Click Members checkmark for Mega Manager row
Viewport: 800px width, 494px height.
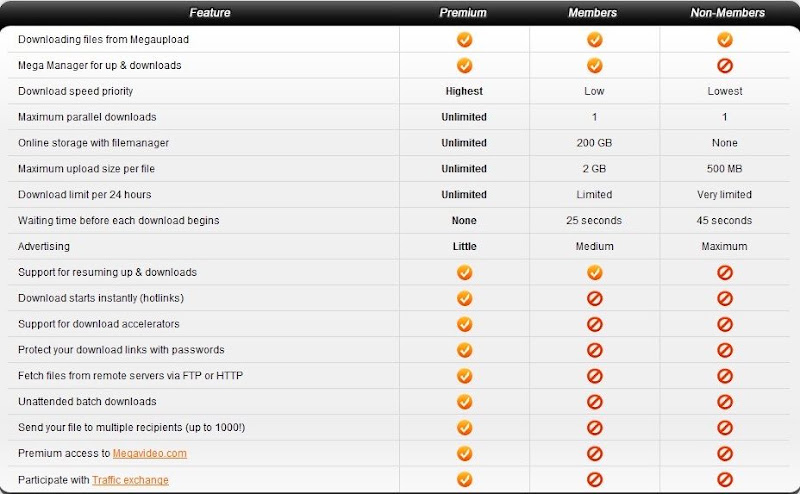pyautogui.click(x=594, y=65)
